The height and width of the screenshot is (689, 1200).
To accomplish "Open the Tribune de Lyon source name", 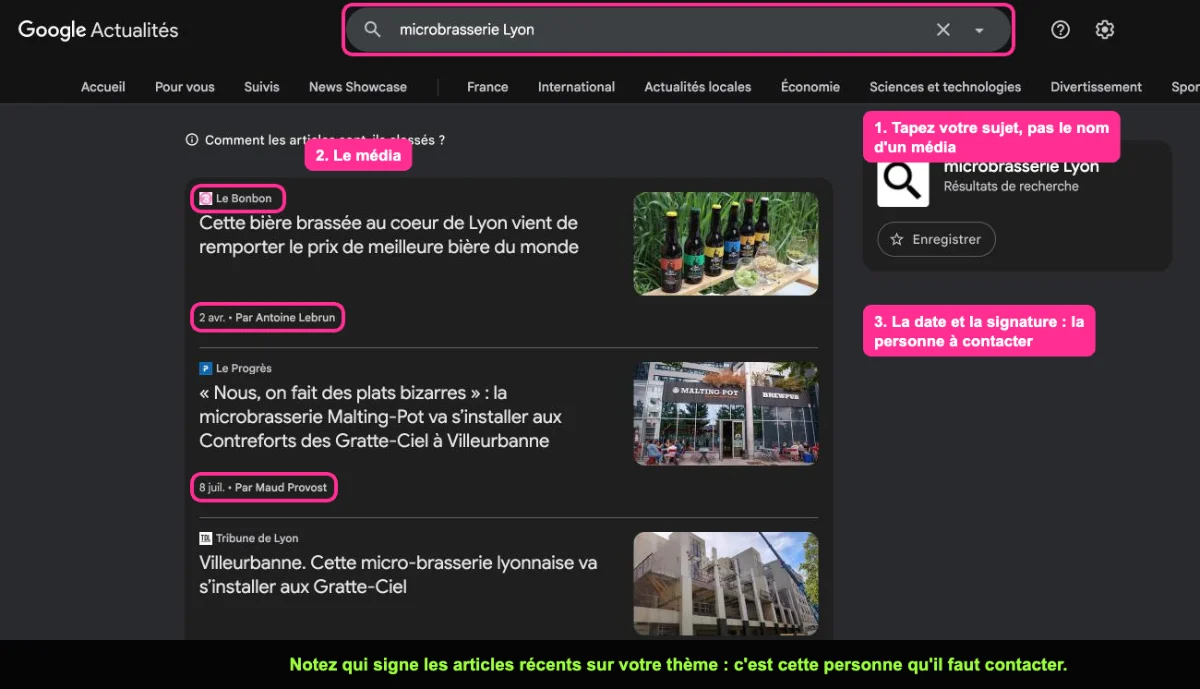I will point(257,538).
